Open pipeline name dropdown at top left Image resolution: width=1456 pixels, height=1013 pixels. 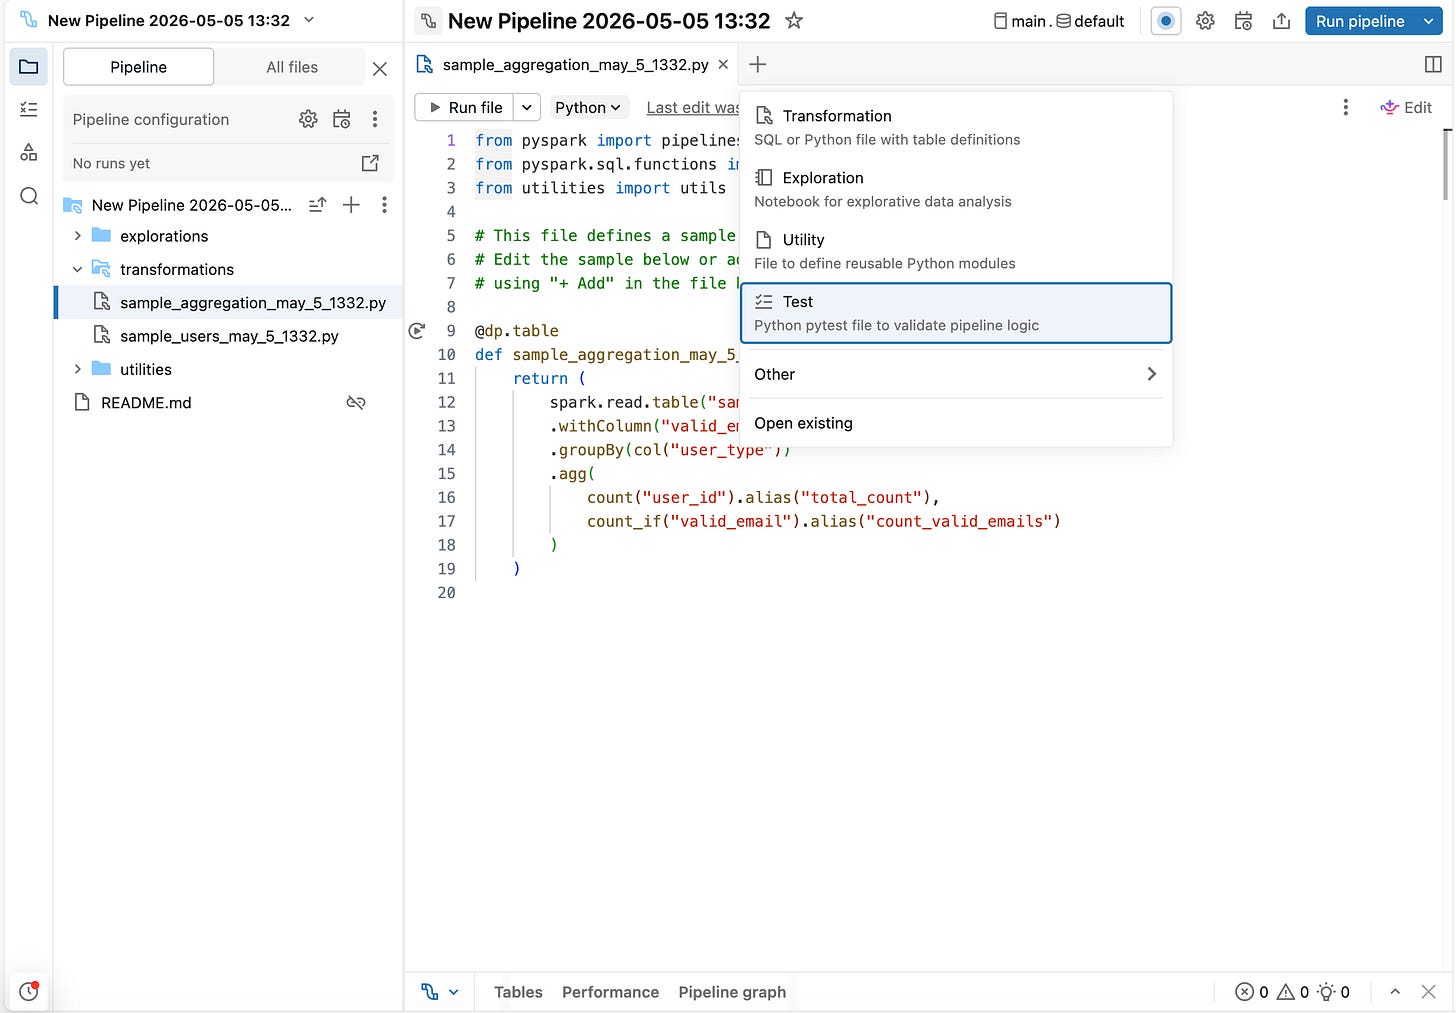309,20
